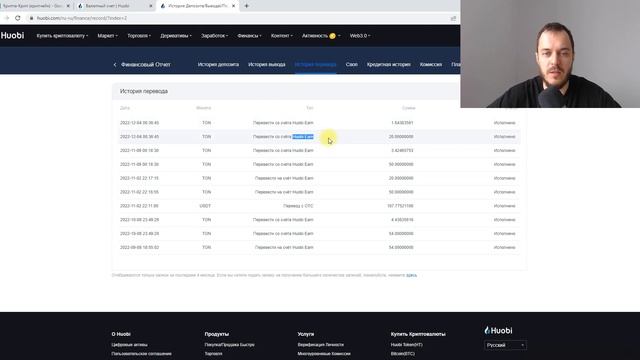Image resolution: width=640 pixels, height=360 pixels.
Task: Open the Пользовательское соглашение footer link
Action: point(141,354)
